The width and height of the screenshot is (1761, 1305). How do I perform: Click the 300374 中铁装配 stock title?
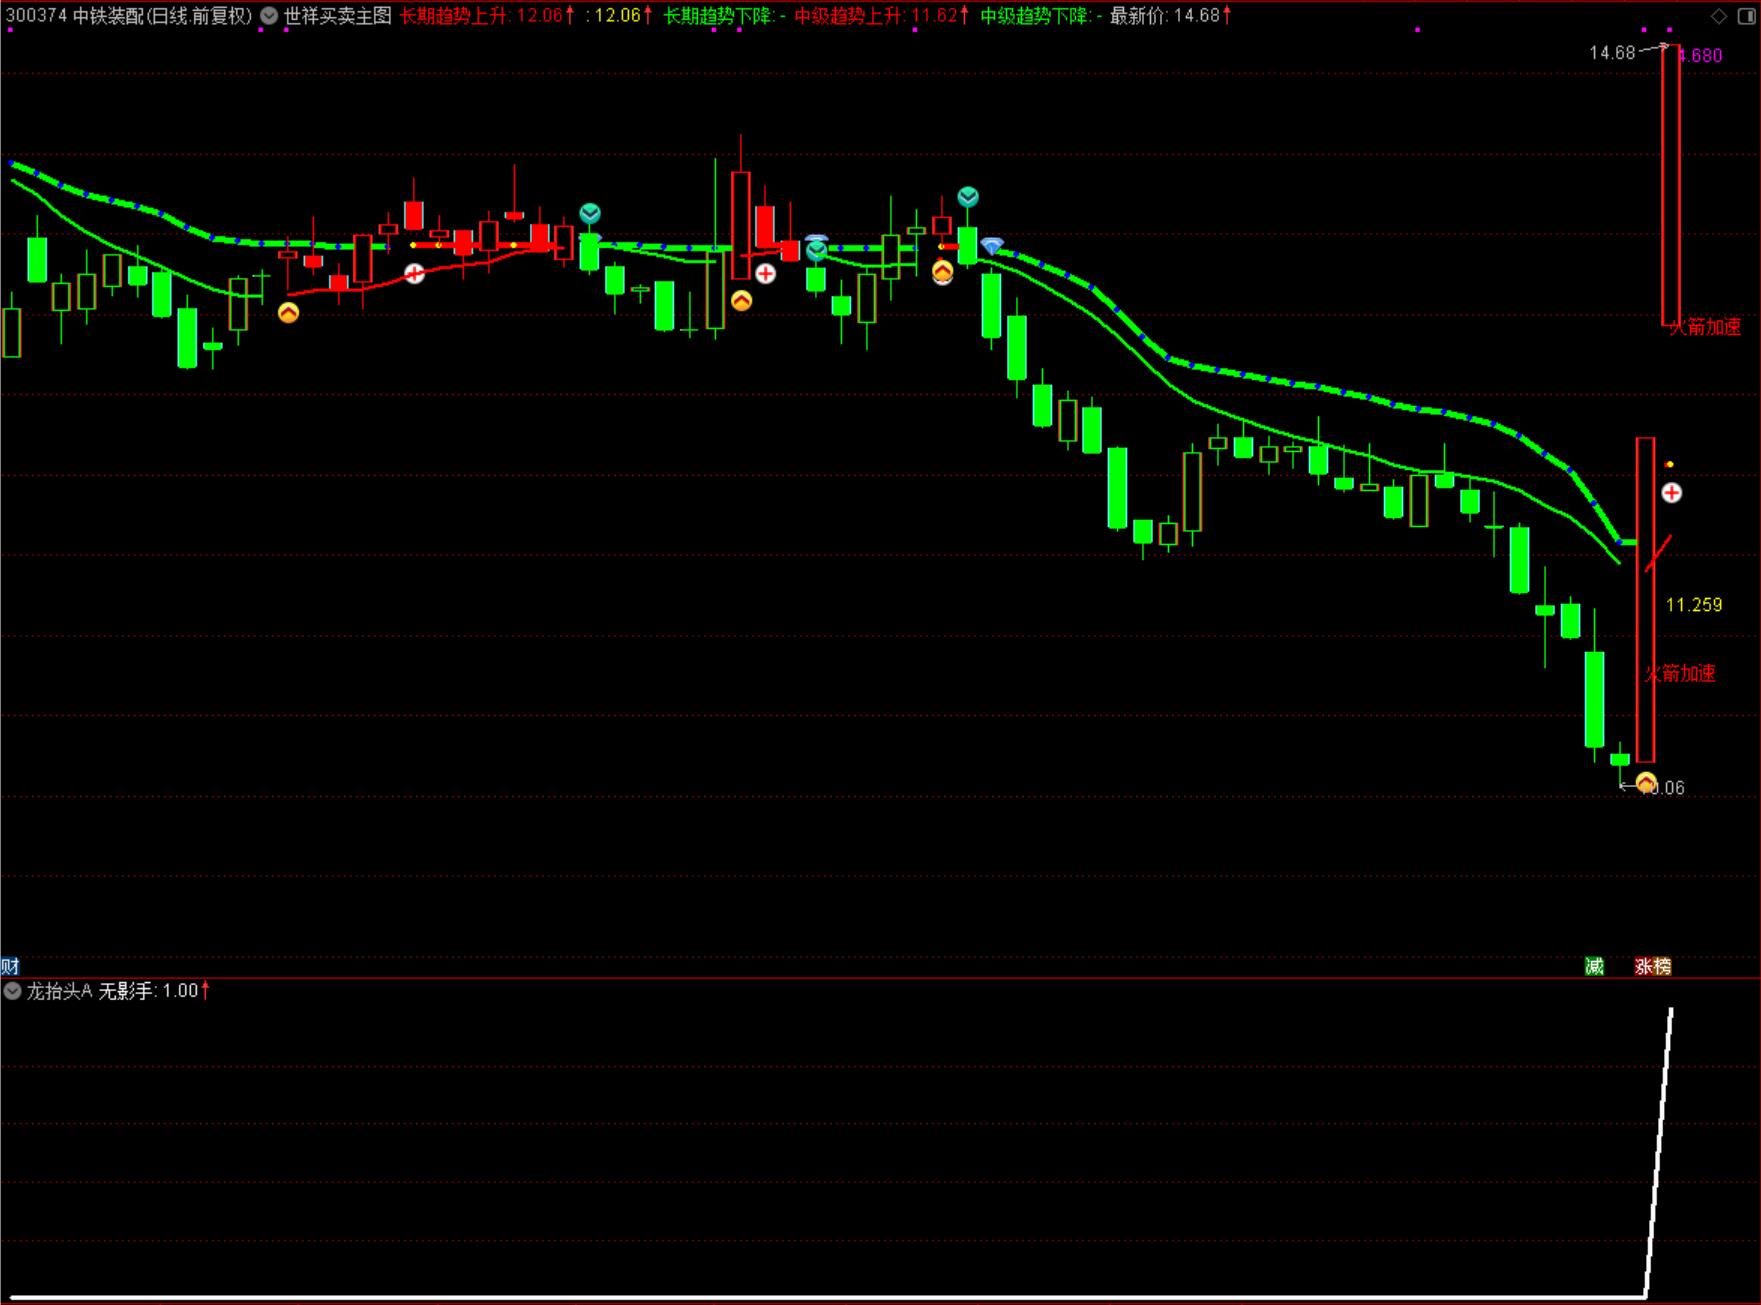130,16
